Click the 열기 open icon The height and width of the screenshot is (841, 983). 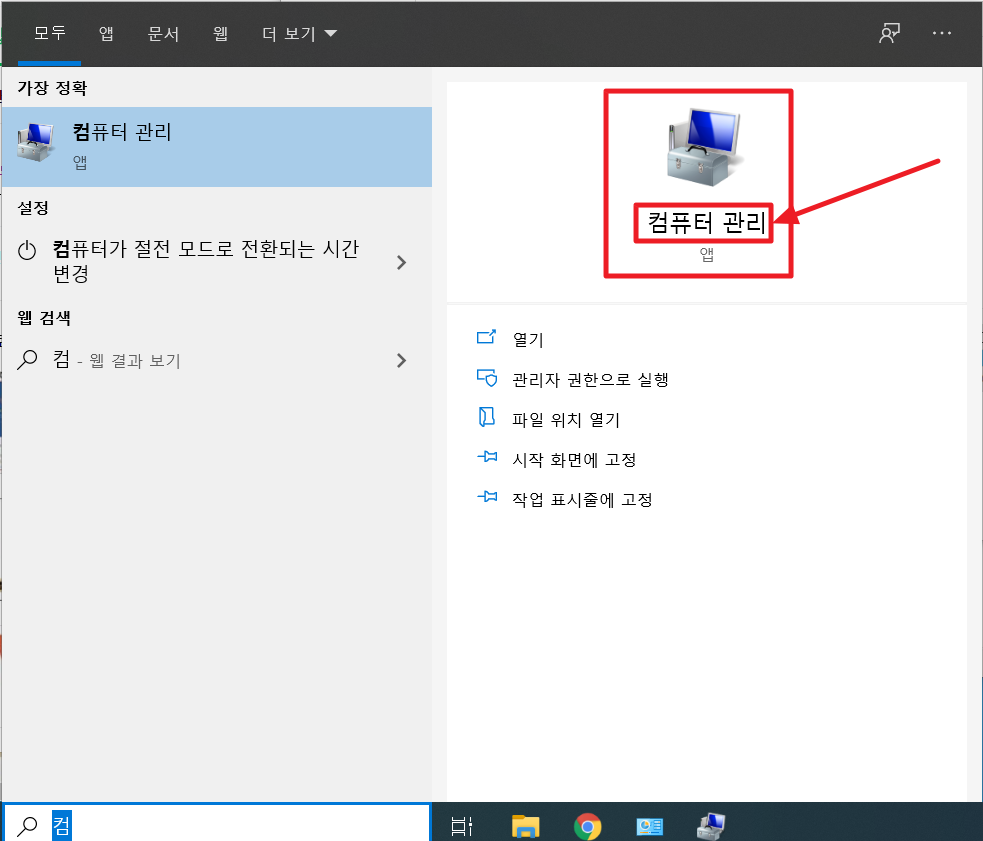(x=486, y=337)
